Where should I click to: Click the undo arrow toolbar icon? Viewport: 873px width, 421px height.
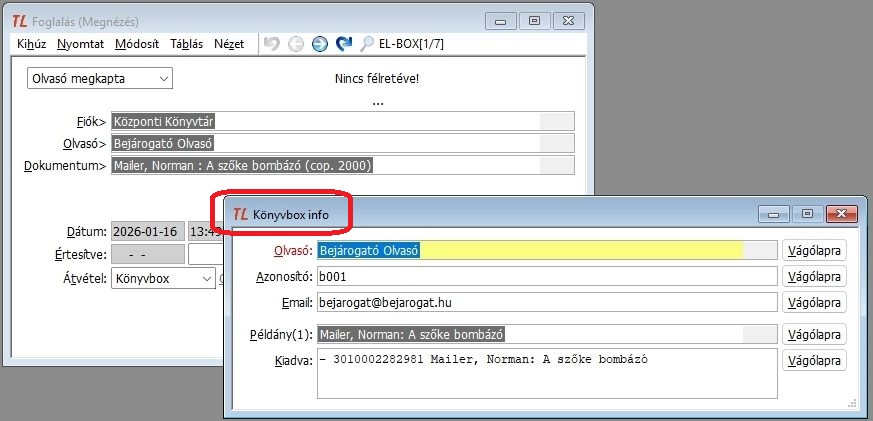pyautogui.click(x=271, y=44)
